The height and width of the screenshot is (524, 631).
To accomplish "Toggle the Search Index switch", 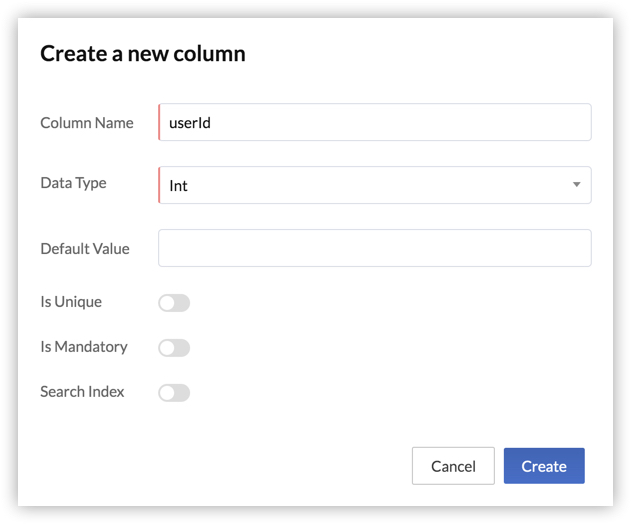I will pyautogui.click(x=174, y=393).
